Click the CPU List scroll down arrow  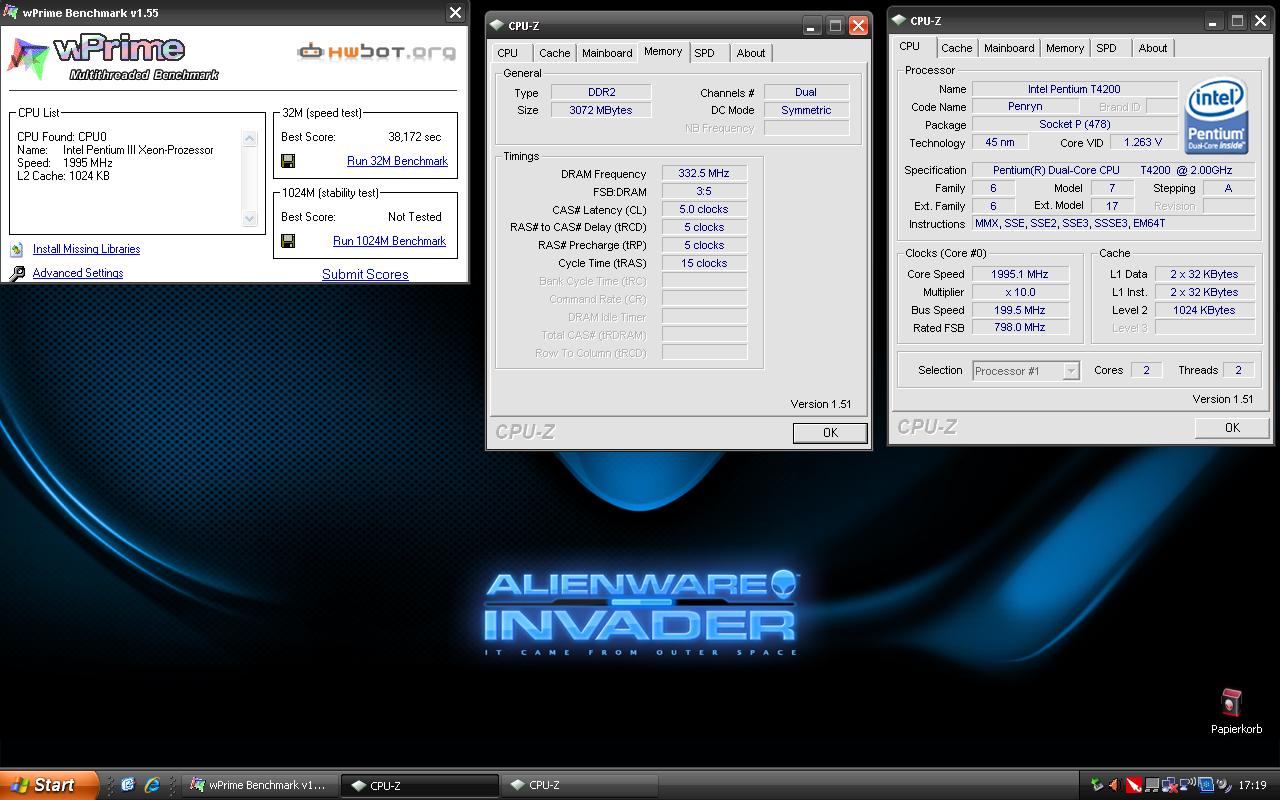pyautogui.click(x=250, y=218)
